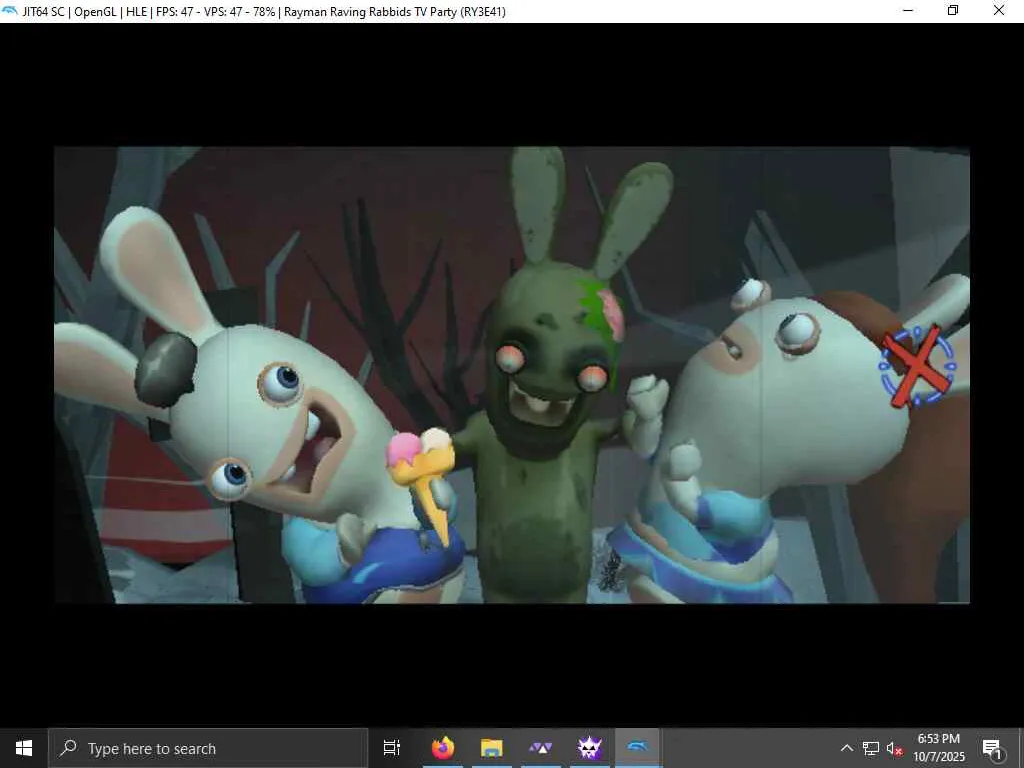Restore down the Dolphin game window
Viewport: 1024px width, 768px height.
pos(953,10)
